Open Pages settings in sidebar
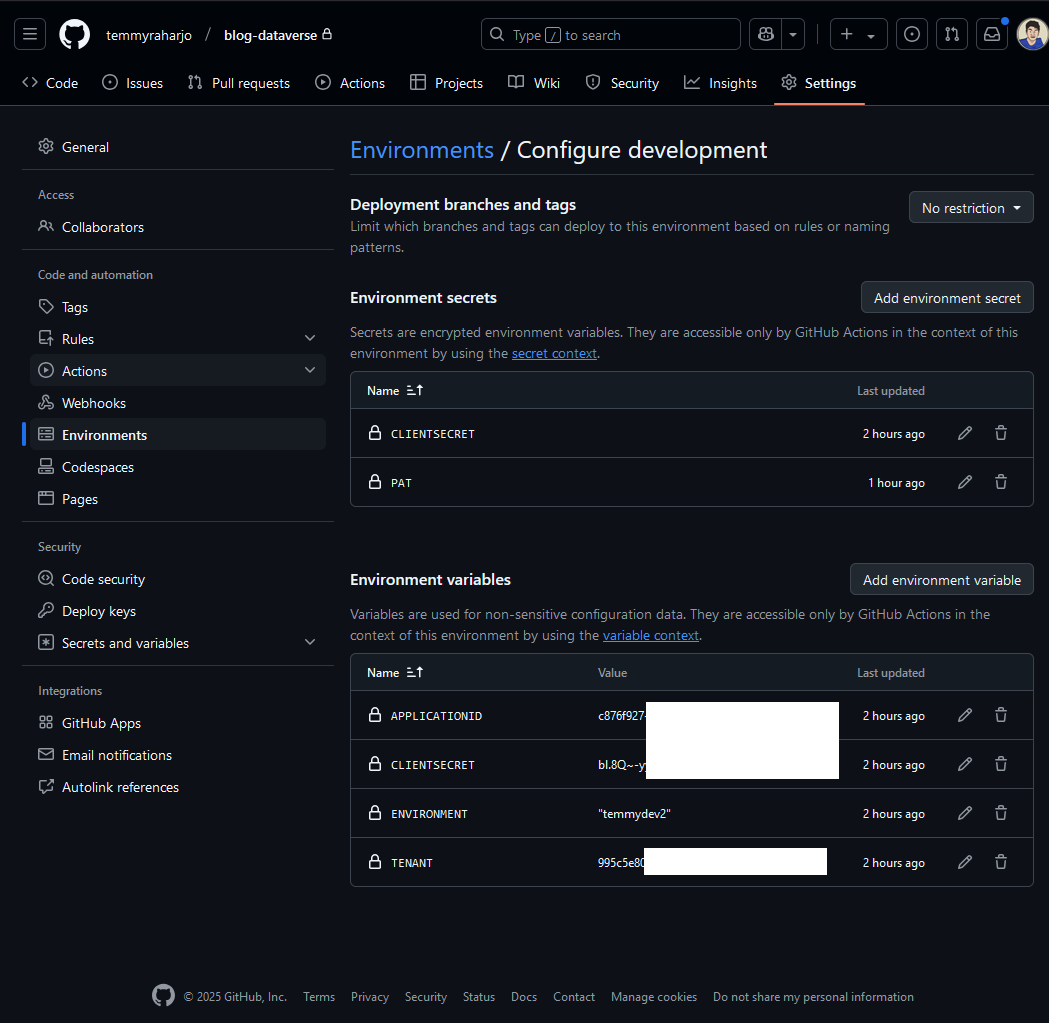This screenshot has width=1049, height=1023. pyautogui.click(x=178, y=499)
